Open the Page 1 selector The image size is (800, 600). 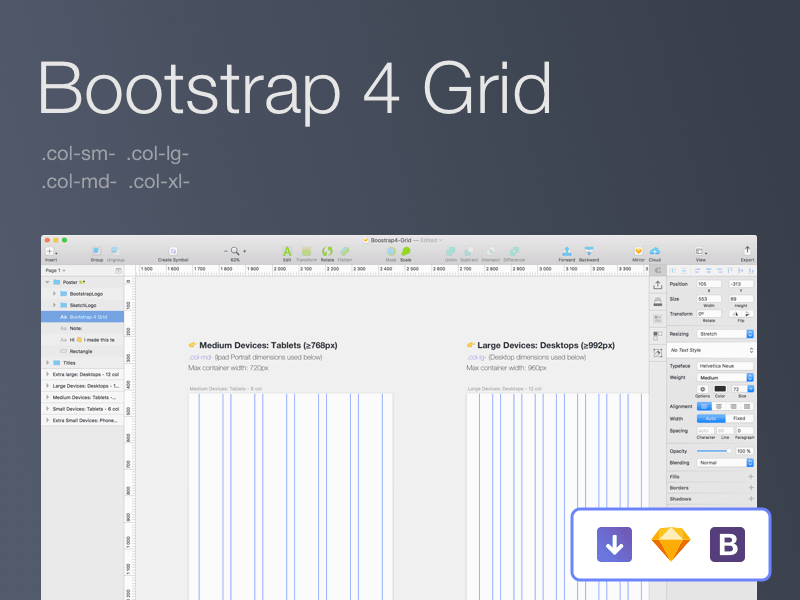[x=53, y=270]
